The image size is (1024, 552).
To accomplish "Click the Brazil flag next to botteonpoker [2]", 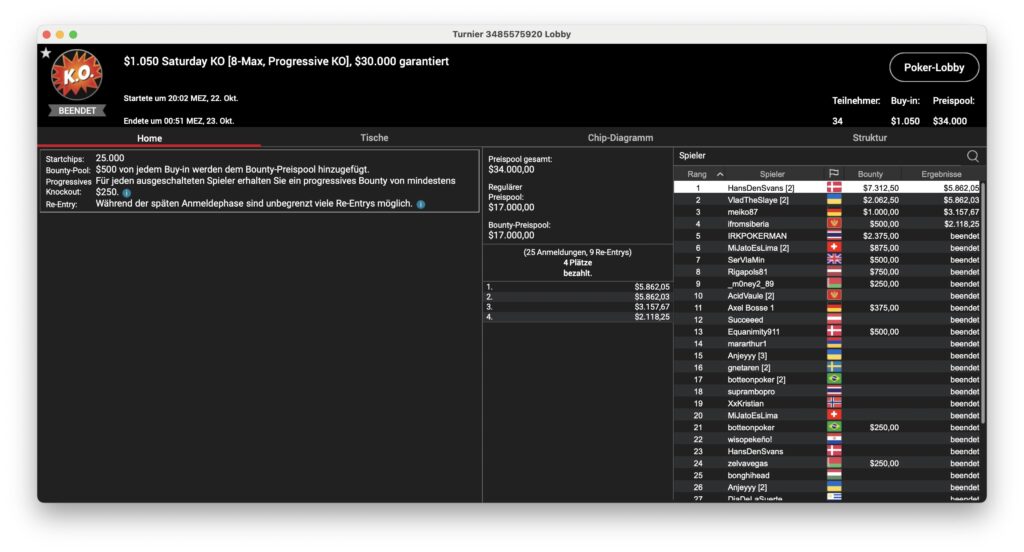I will [834, 379].
